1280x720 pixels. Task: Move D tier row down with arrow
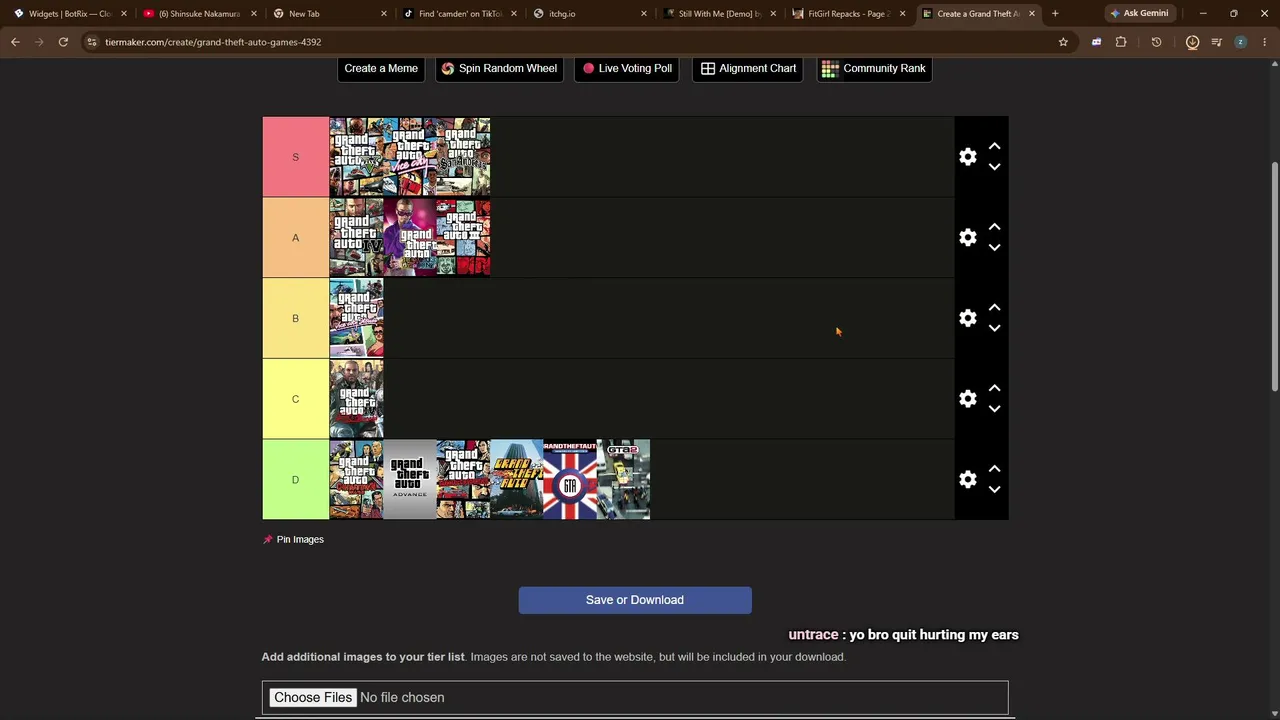tap(994, 490)
